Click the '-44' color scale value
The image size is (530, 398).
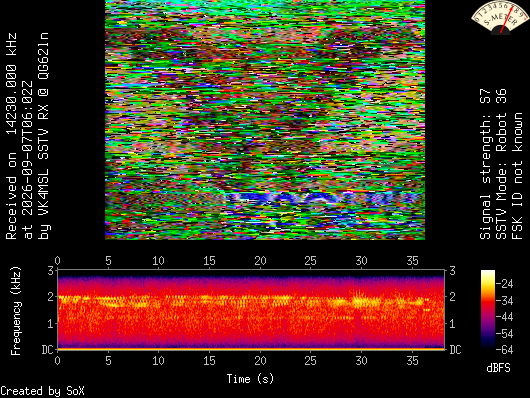point(505,317)
